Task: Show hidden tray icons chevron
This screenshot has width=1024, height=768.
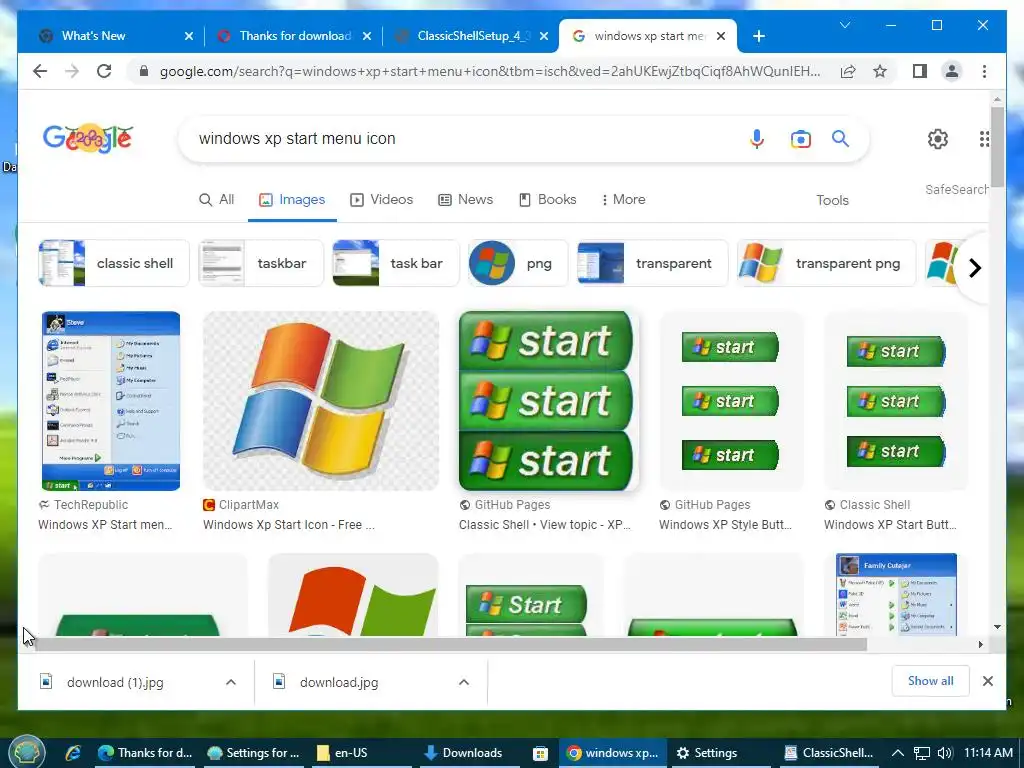Action: tap(898, 753)
